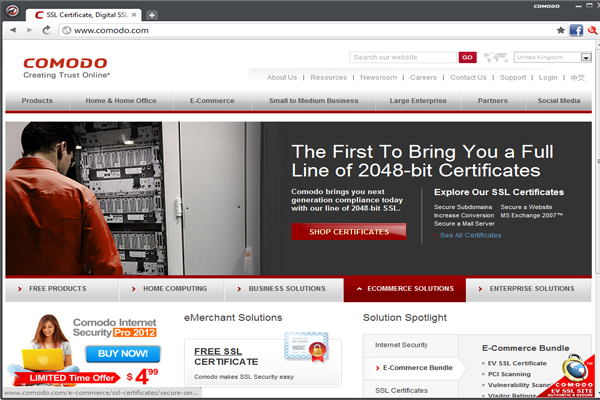600x400 pixels.
Task: Click the server room banner image
Action: coord(133,198)
